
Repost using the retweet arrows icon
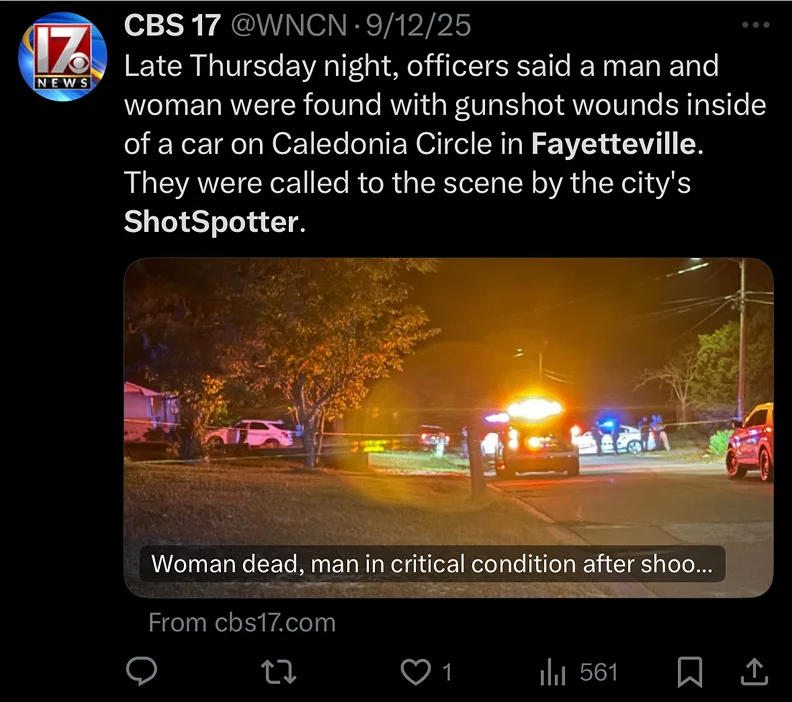pyautogui.click(x=279, y=672)
